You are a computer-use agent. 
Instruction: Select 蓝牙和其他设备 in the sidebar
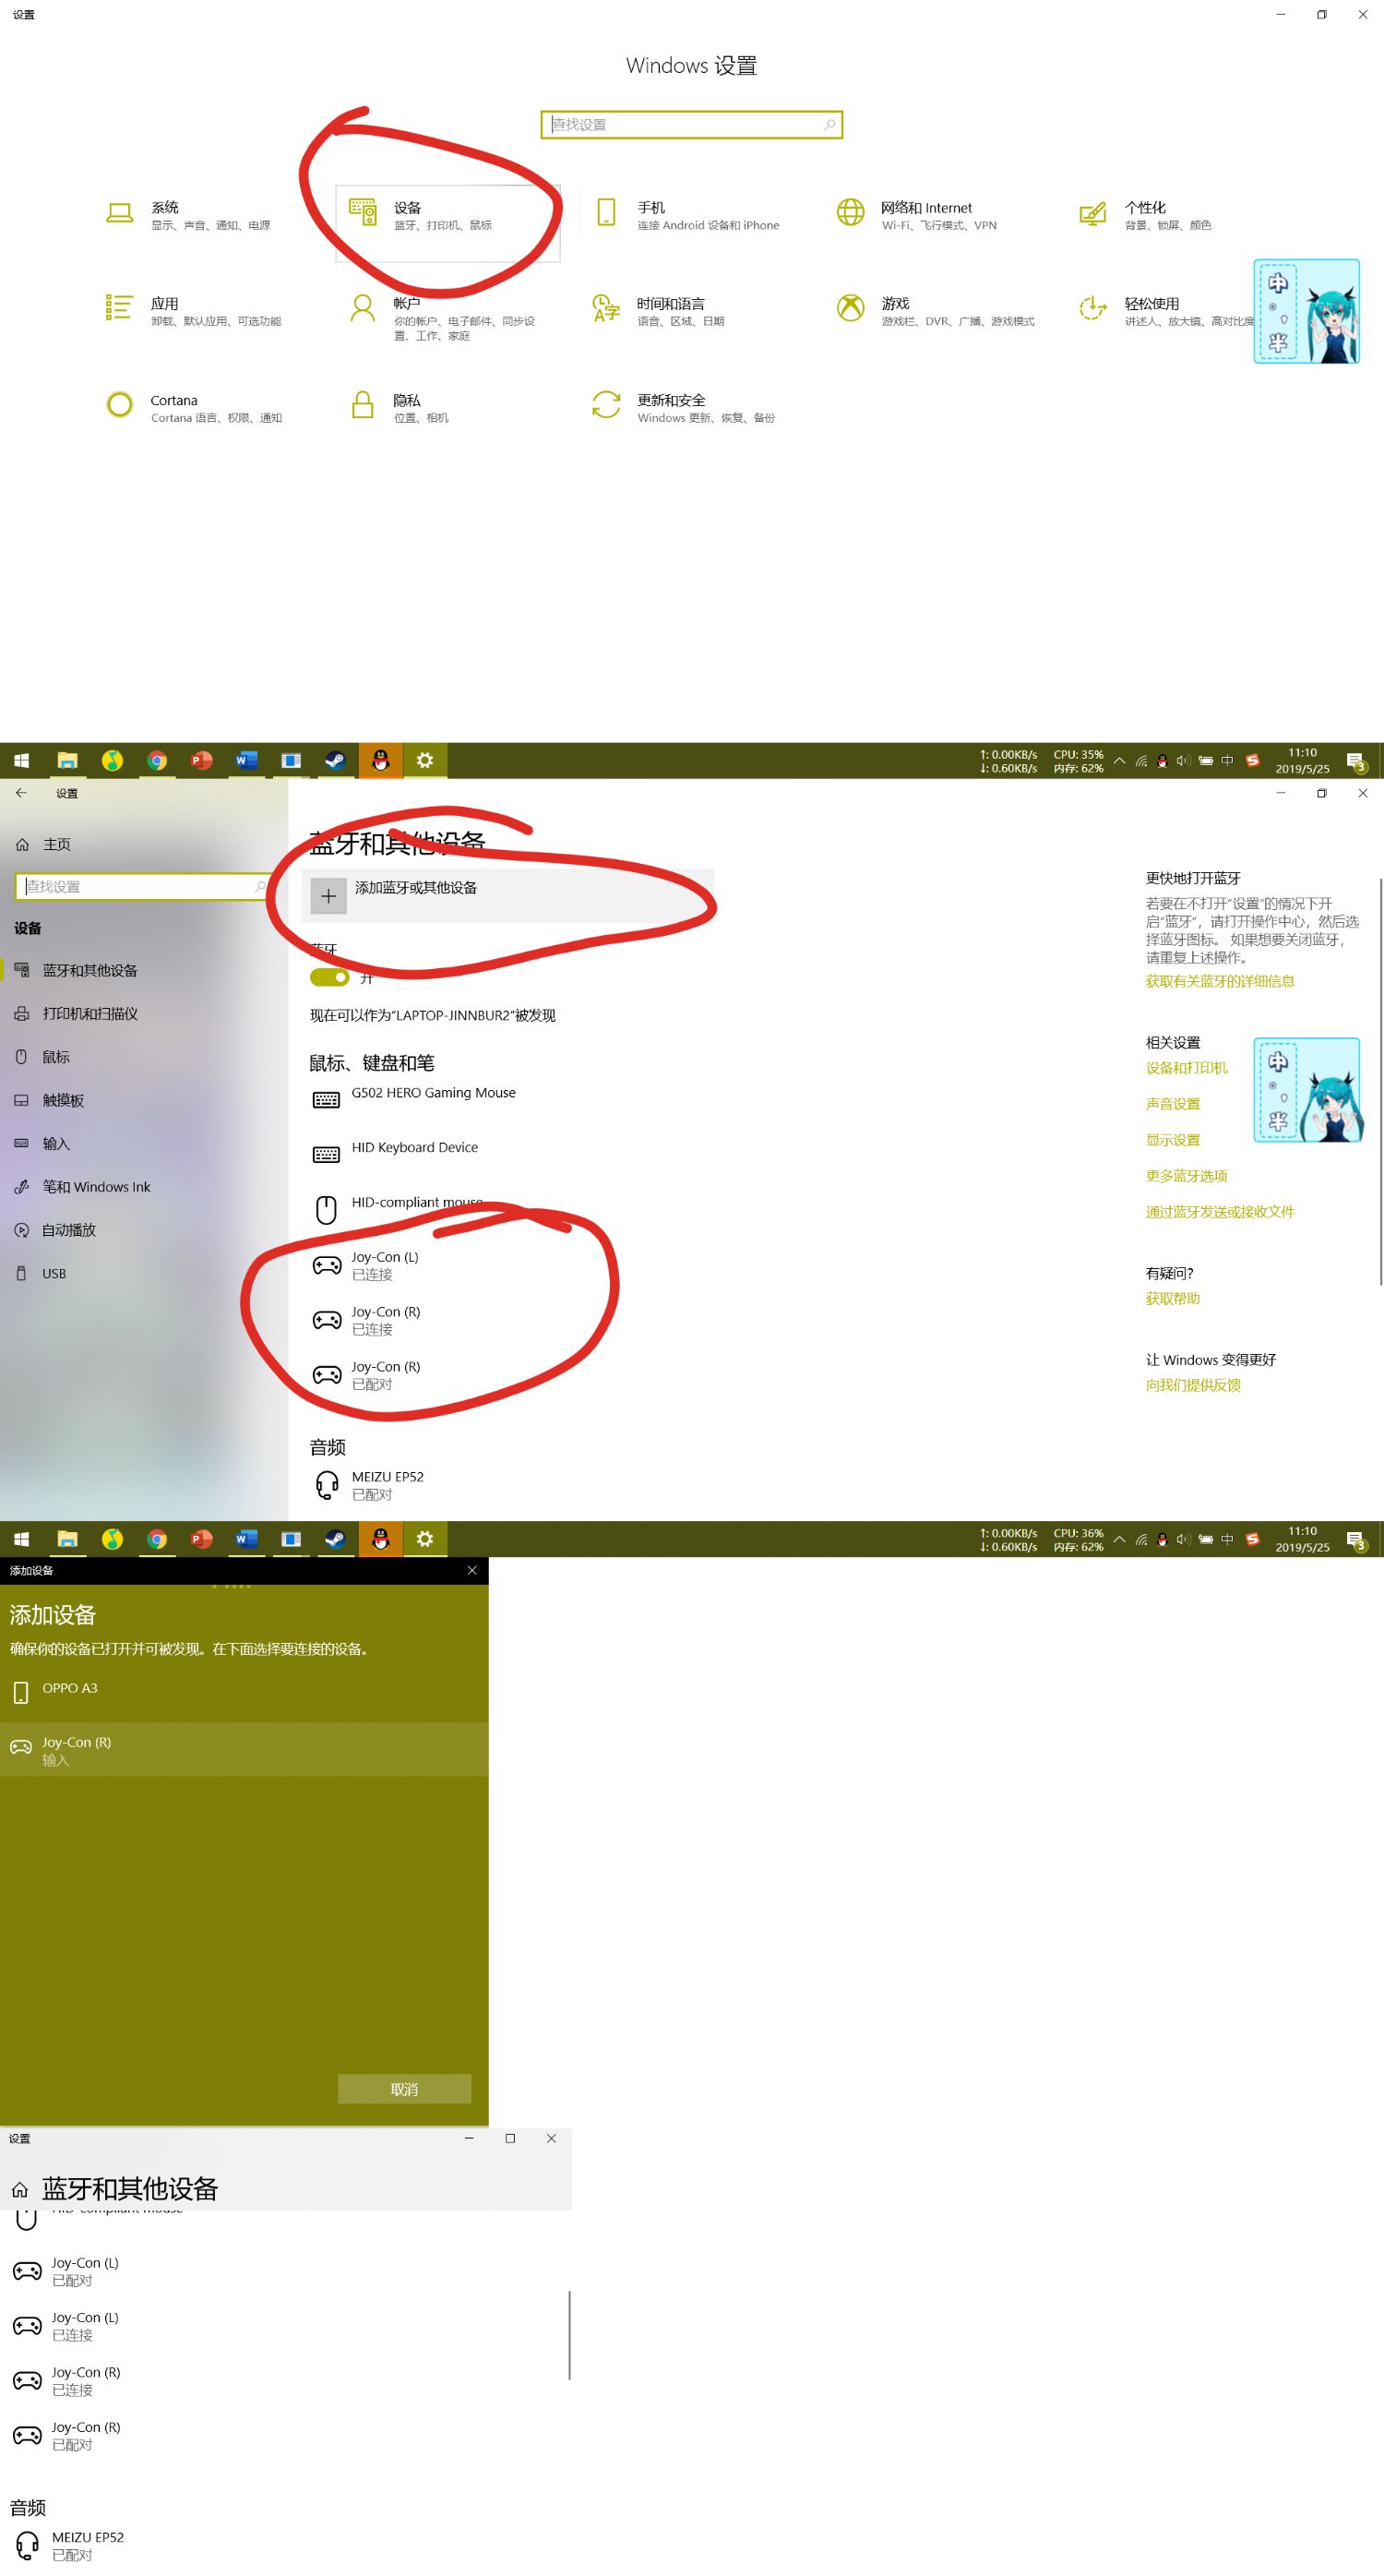(x=143, y=971)
